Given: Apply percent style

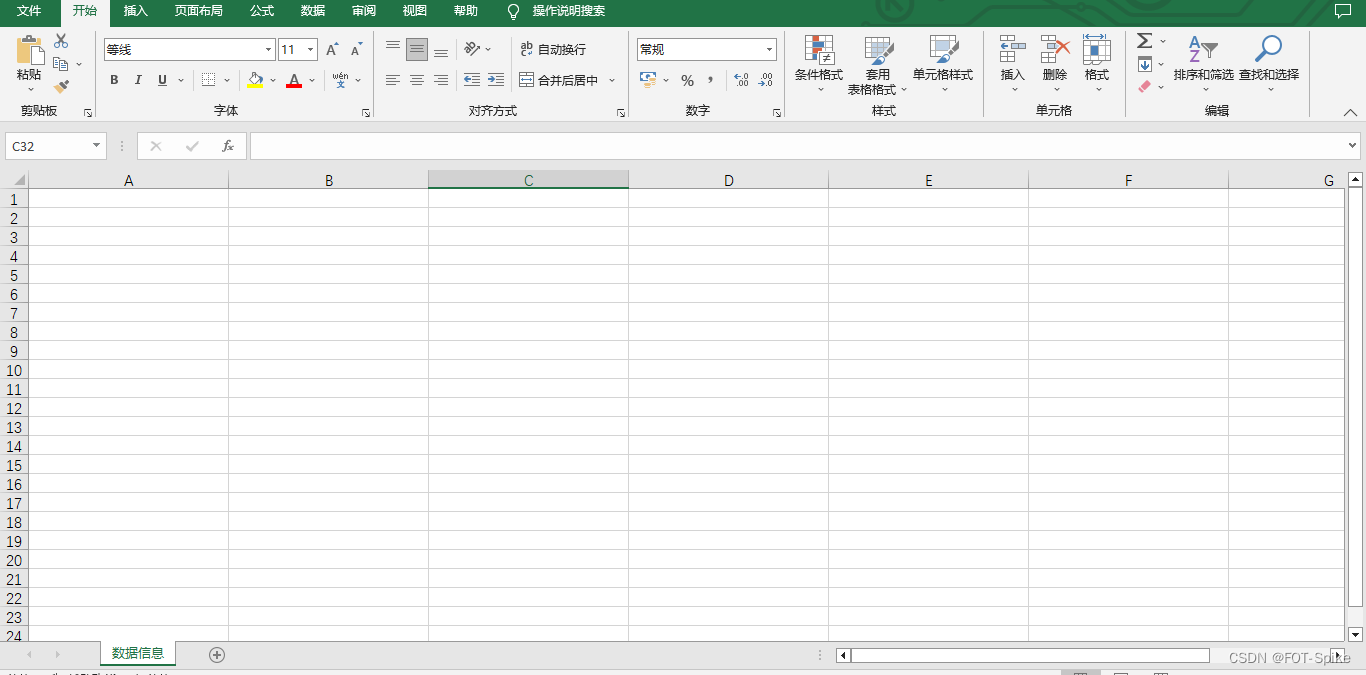Looking at the screenshot, I should click(687, 80).
